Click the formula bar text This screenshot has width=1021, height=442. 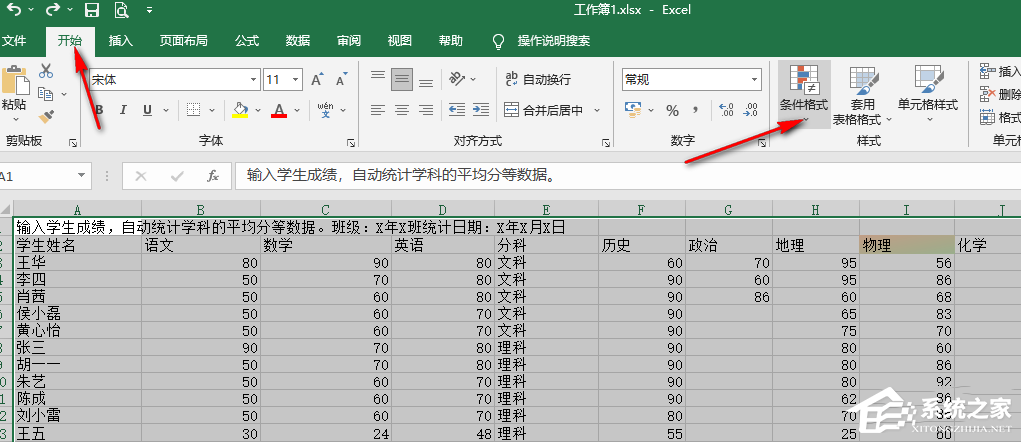pyautogui.click(x=400, y=176)
